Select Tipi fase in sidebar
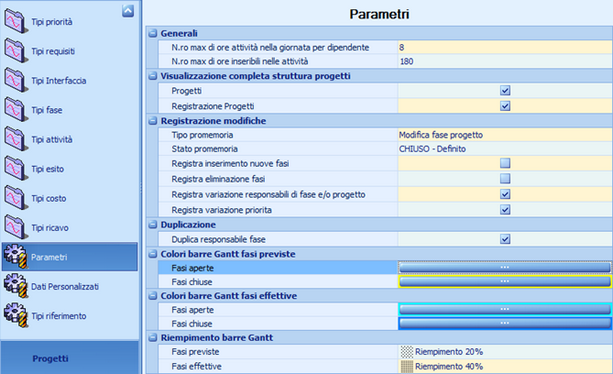This screenshot has width=613, height=374. 47,110
